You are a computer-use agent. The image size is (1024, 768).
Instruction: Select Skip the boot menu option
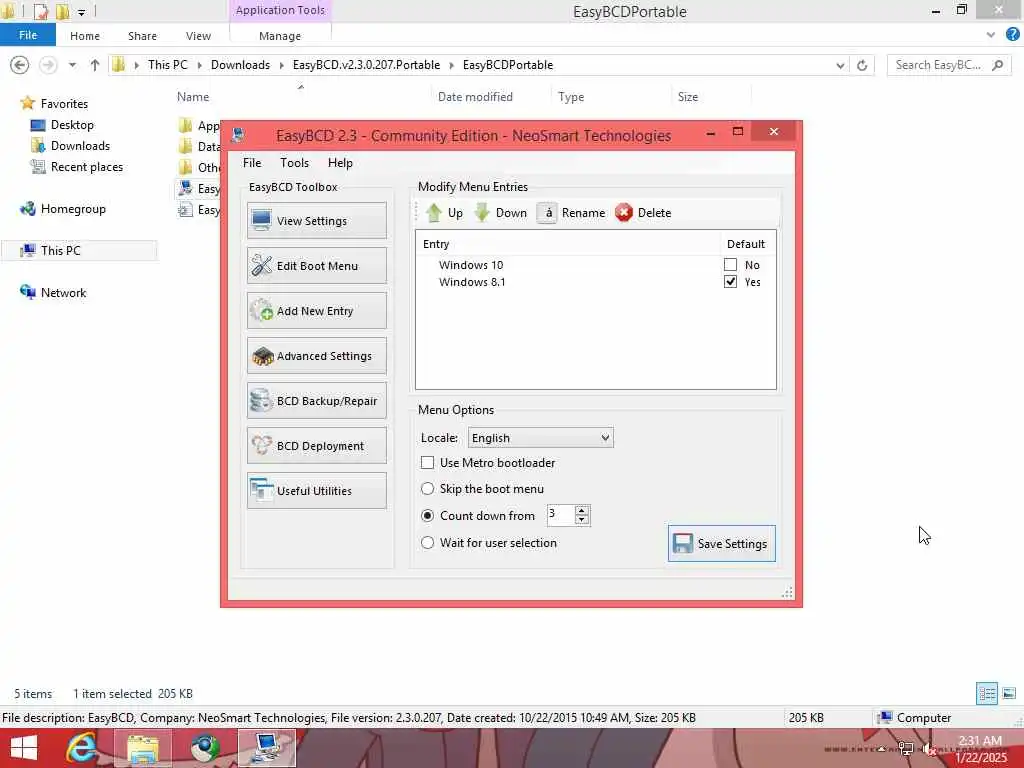pyautogui.click(x=427, y=488)
